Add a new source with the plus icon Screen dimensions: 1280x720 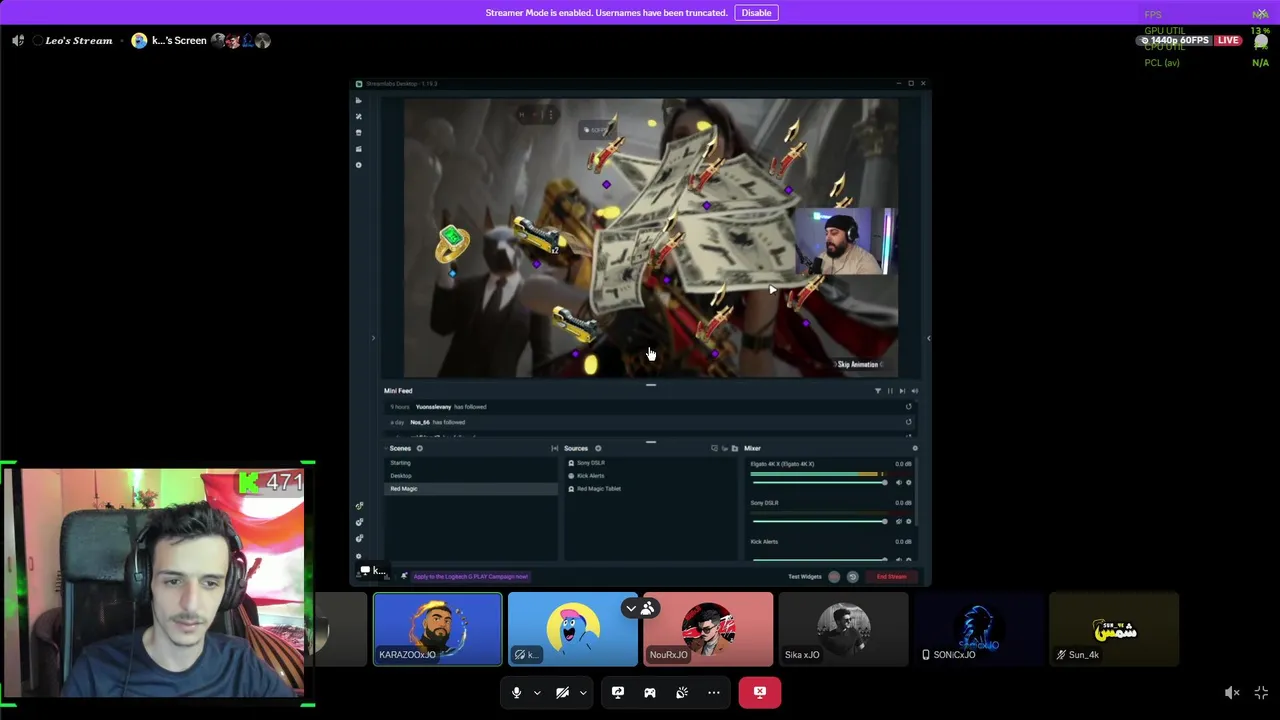[598, 449]
